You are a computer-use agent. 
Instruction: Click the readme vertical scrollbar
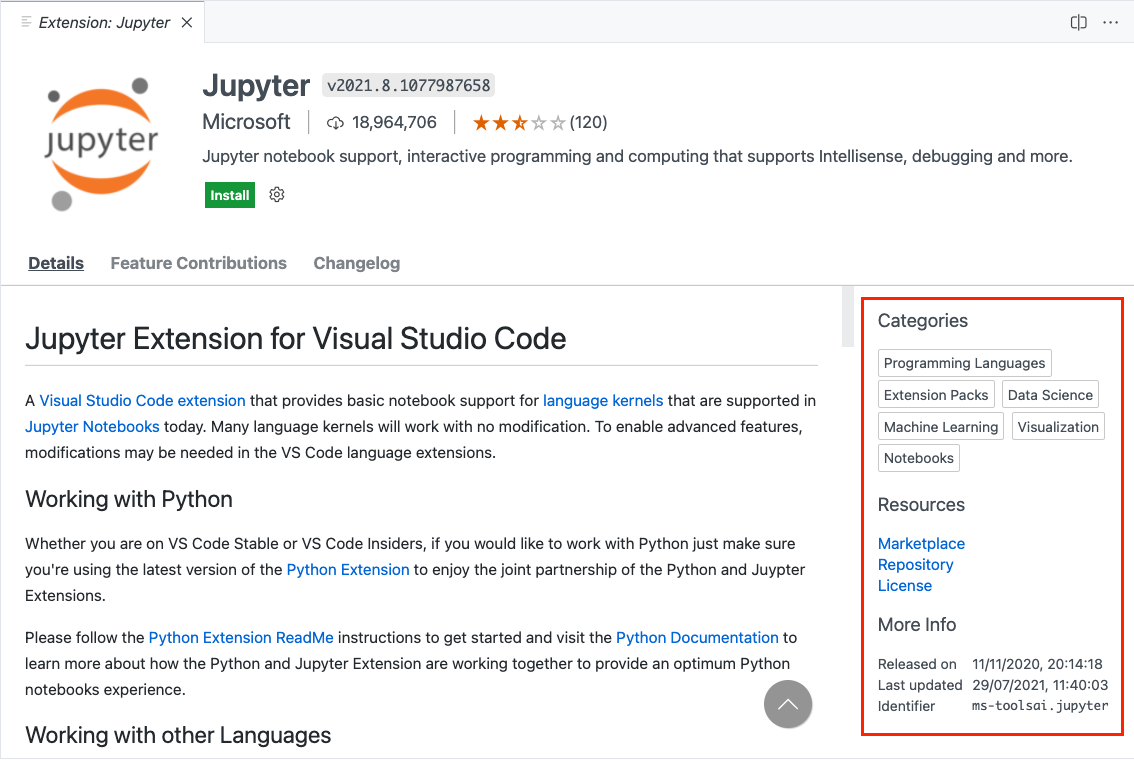[848, 318]
